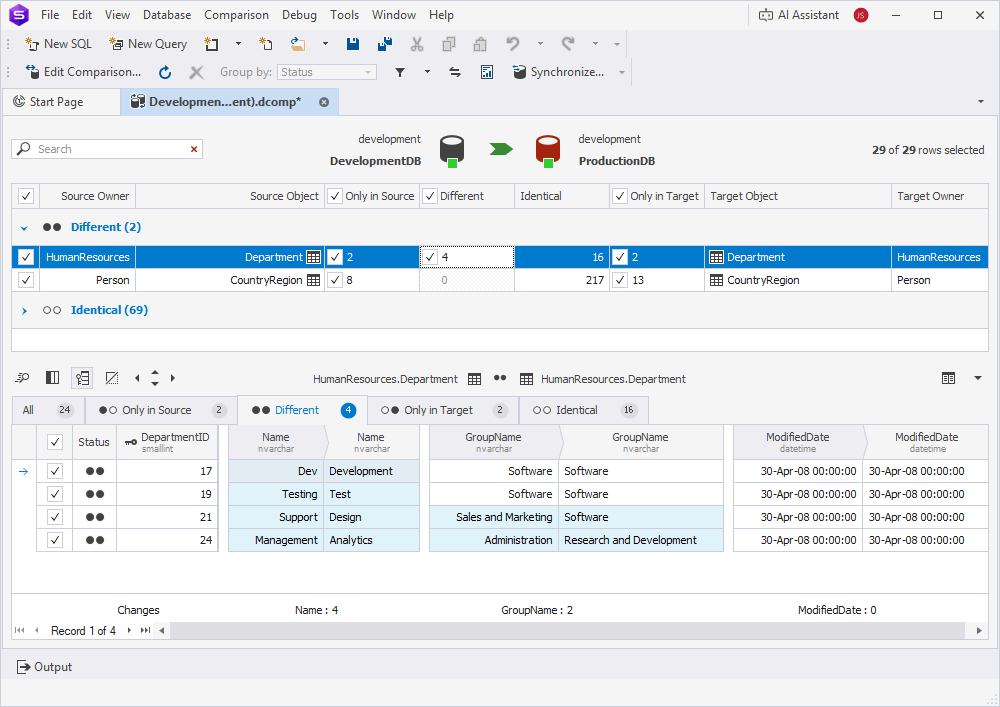
Task: Cut selection using the toolbar scissors icon
Action: click(x=417, y=44)
